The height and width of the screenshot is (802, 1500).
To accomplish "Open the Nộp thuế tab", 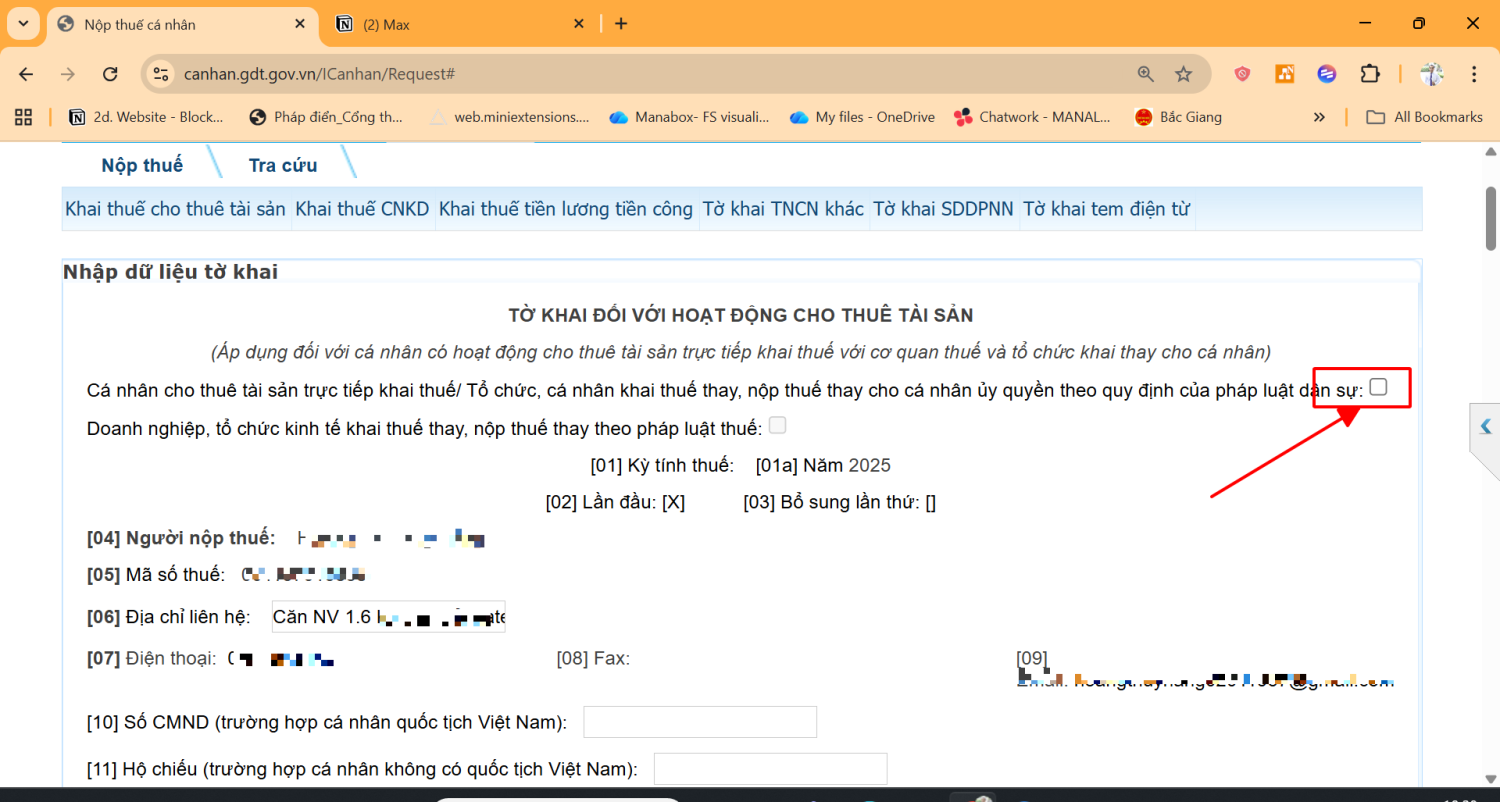I will 142,165.
